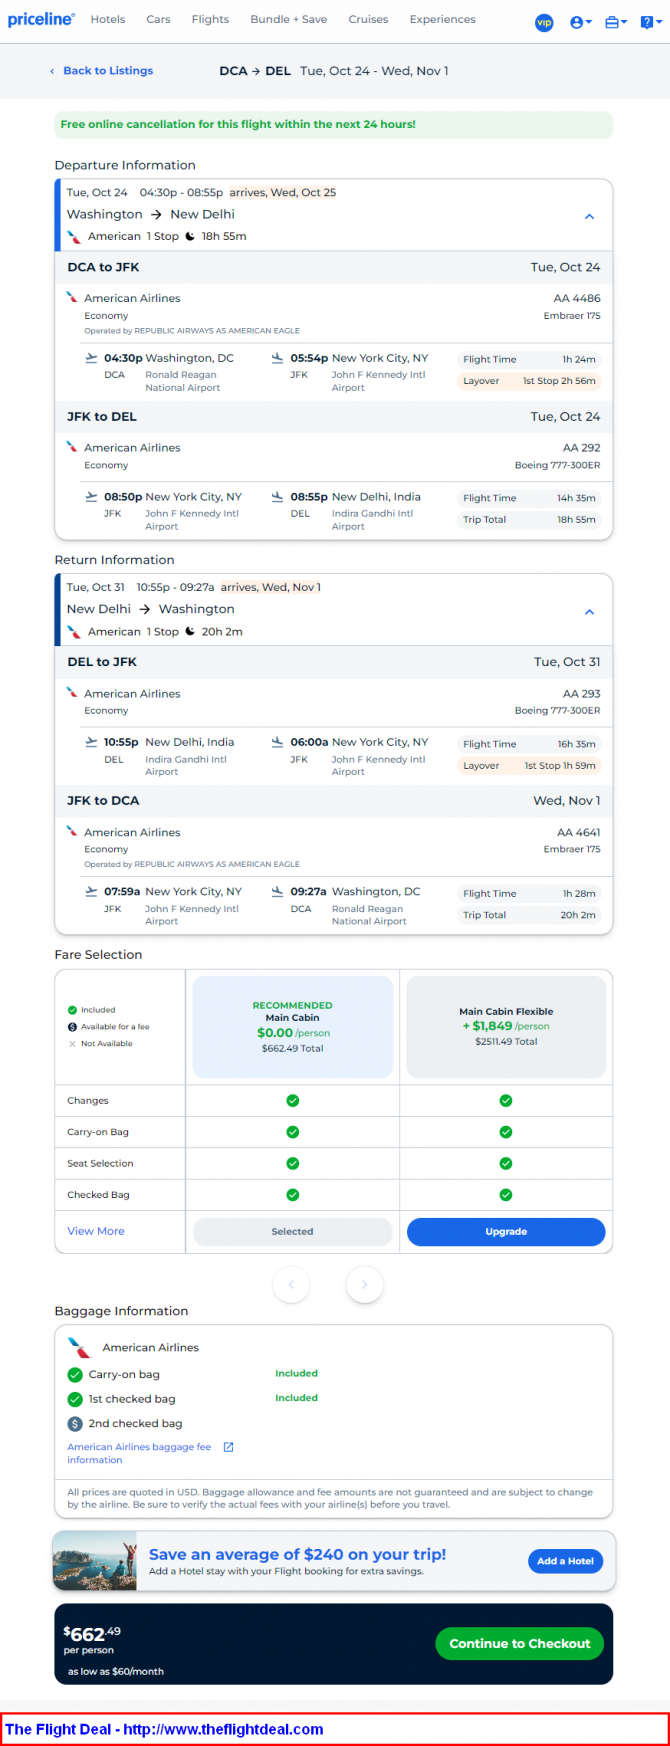Click Checked Bag checkmark under Main Cabin
Screen dimensions: 670x1746
(293, 1195)
